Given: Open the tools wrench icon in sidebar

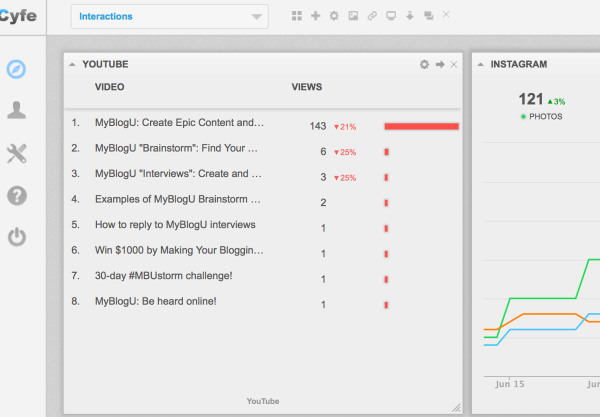Looking at the screenshot, I should tap(16, 153).
